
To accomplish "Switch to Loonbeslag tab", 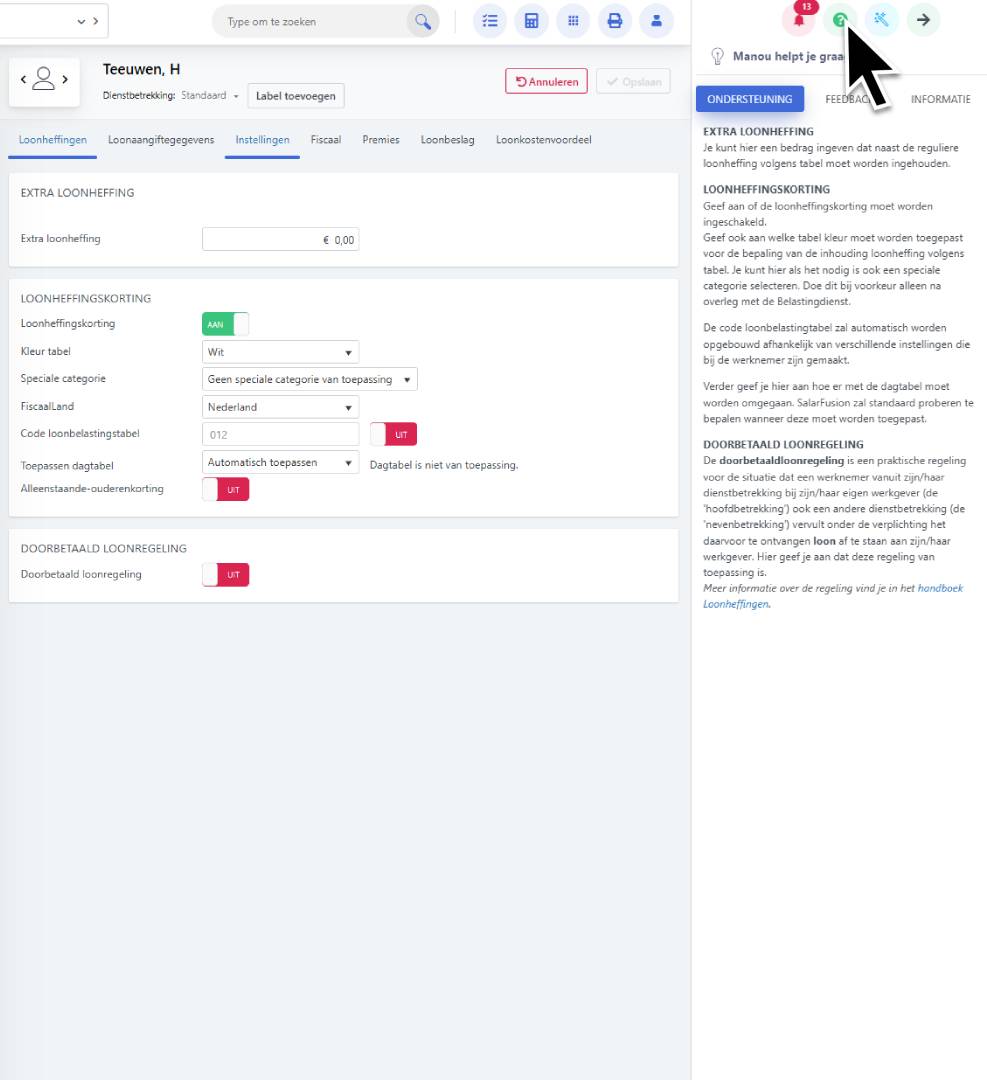I will coord(448,140).
